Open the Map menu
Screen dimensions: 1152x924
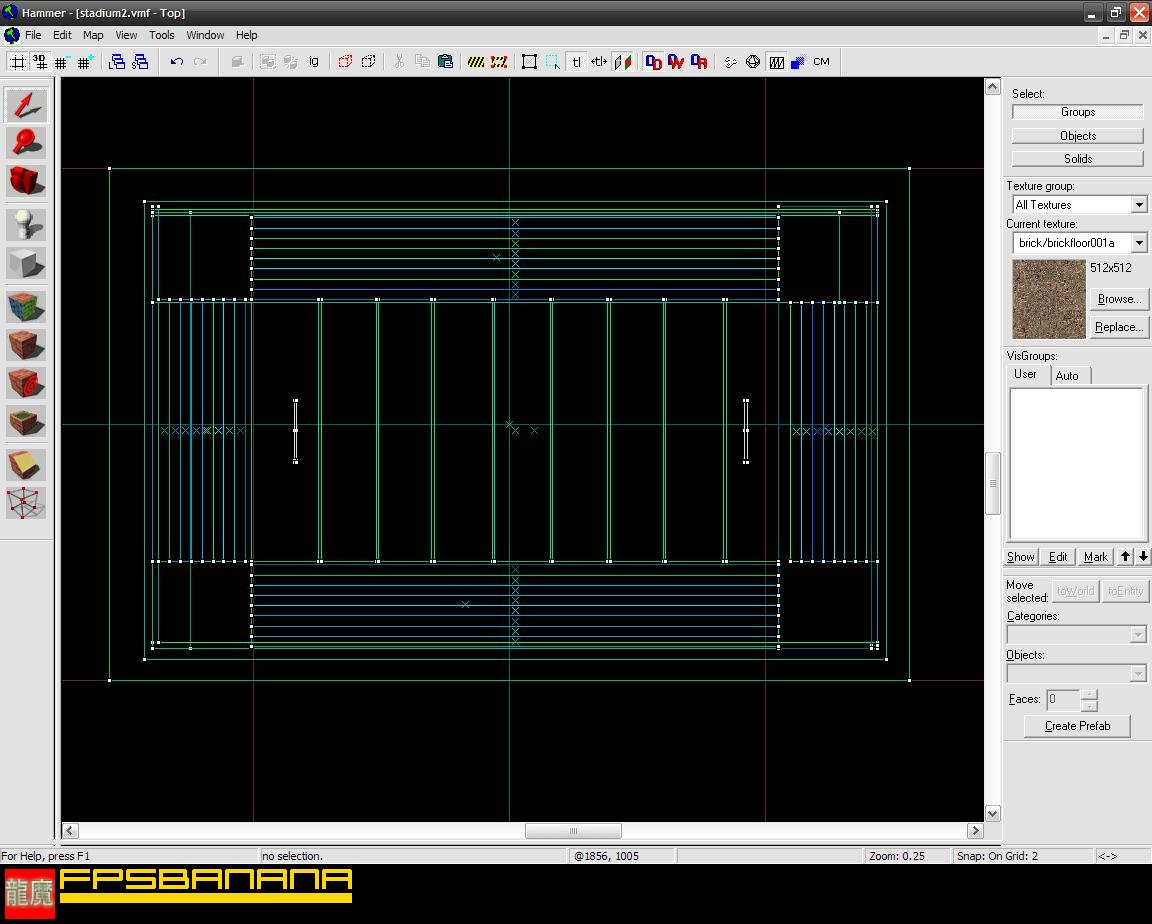93,35
